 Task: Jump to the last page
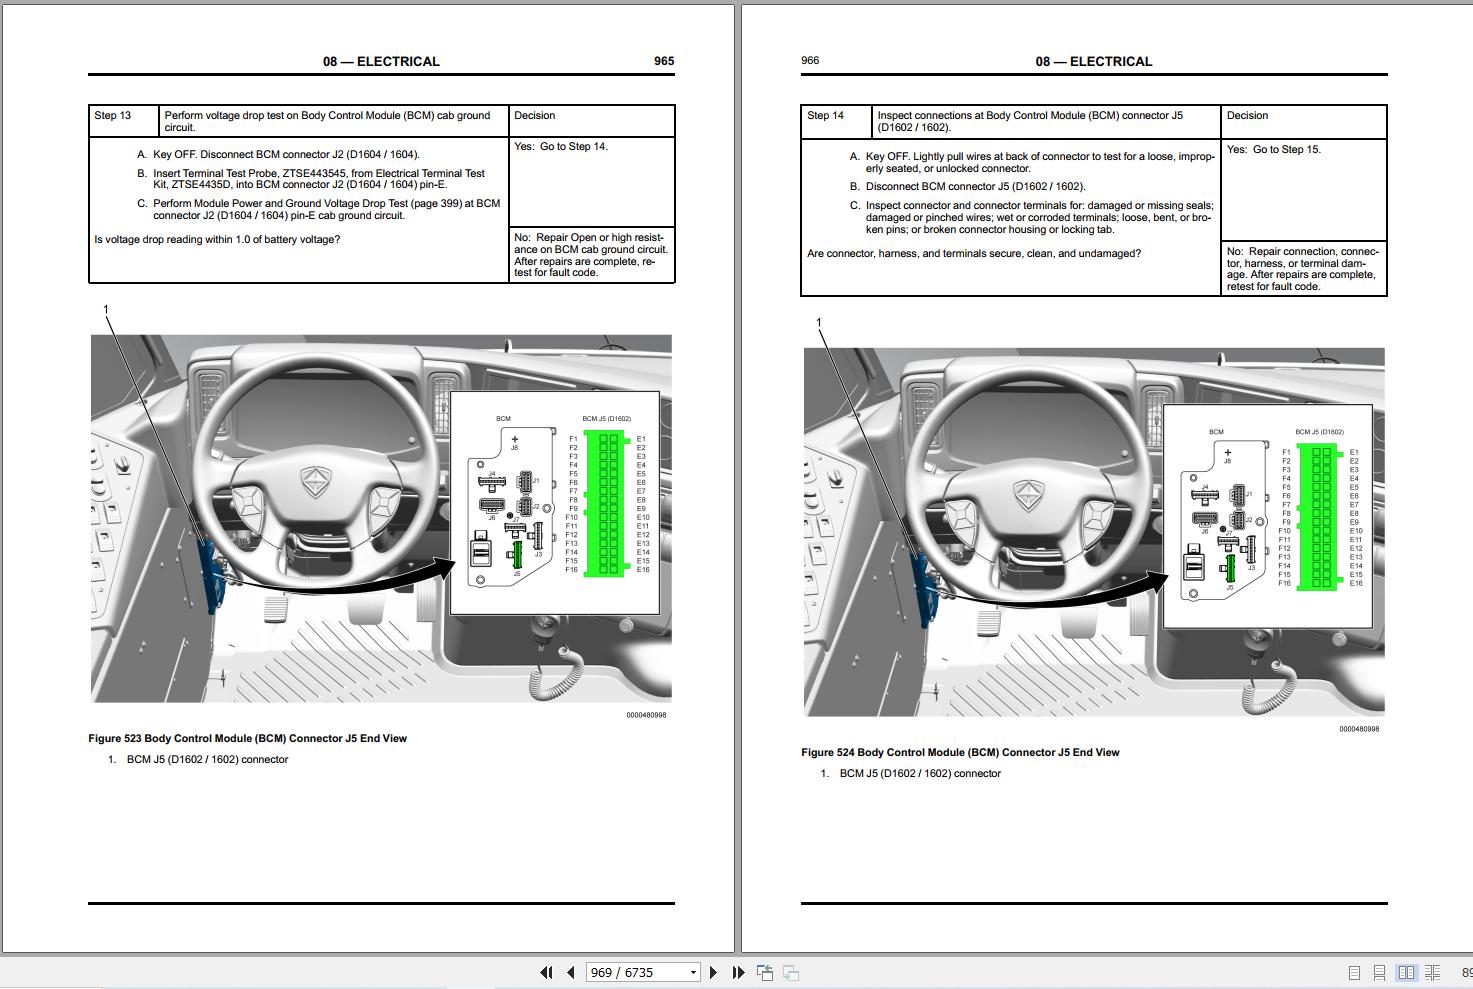(738, 972)
